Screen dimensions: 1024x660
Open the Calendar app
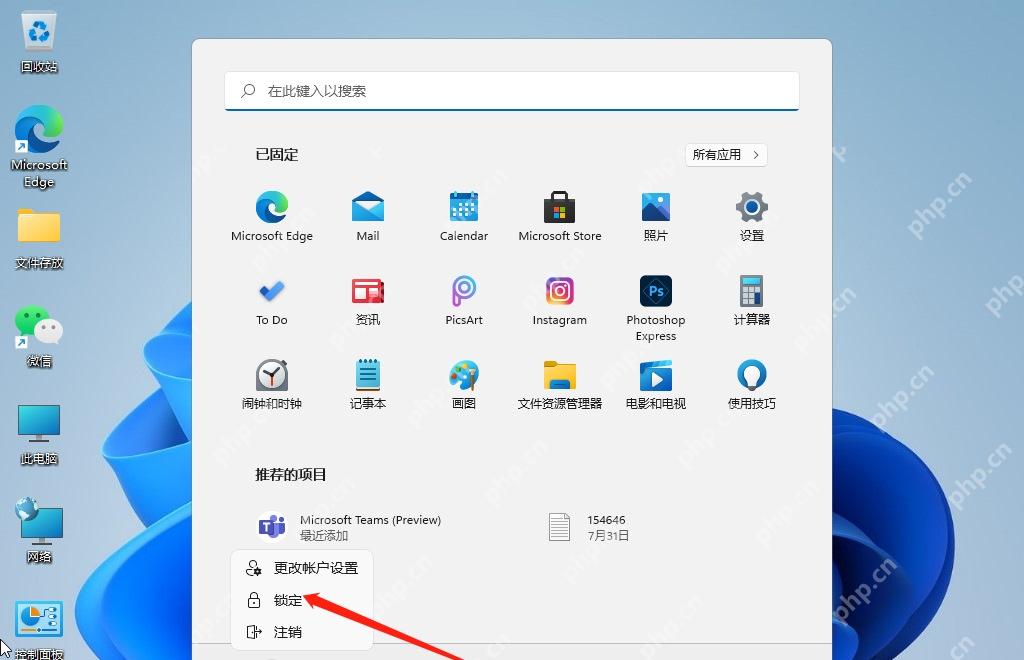coord(464,216)
